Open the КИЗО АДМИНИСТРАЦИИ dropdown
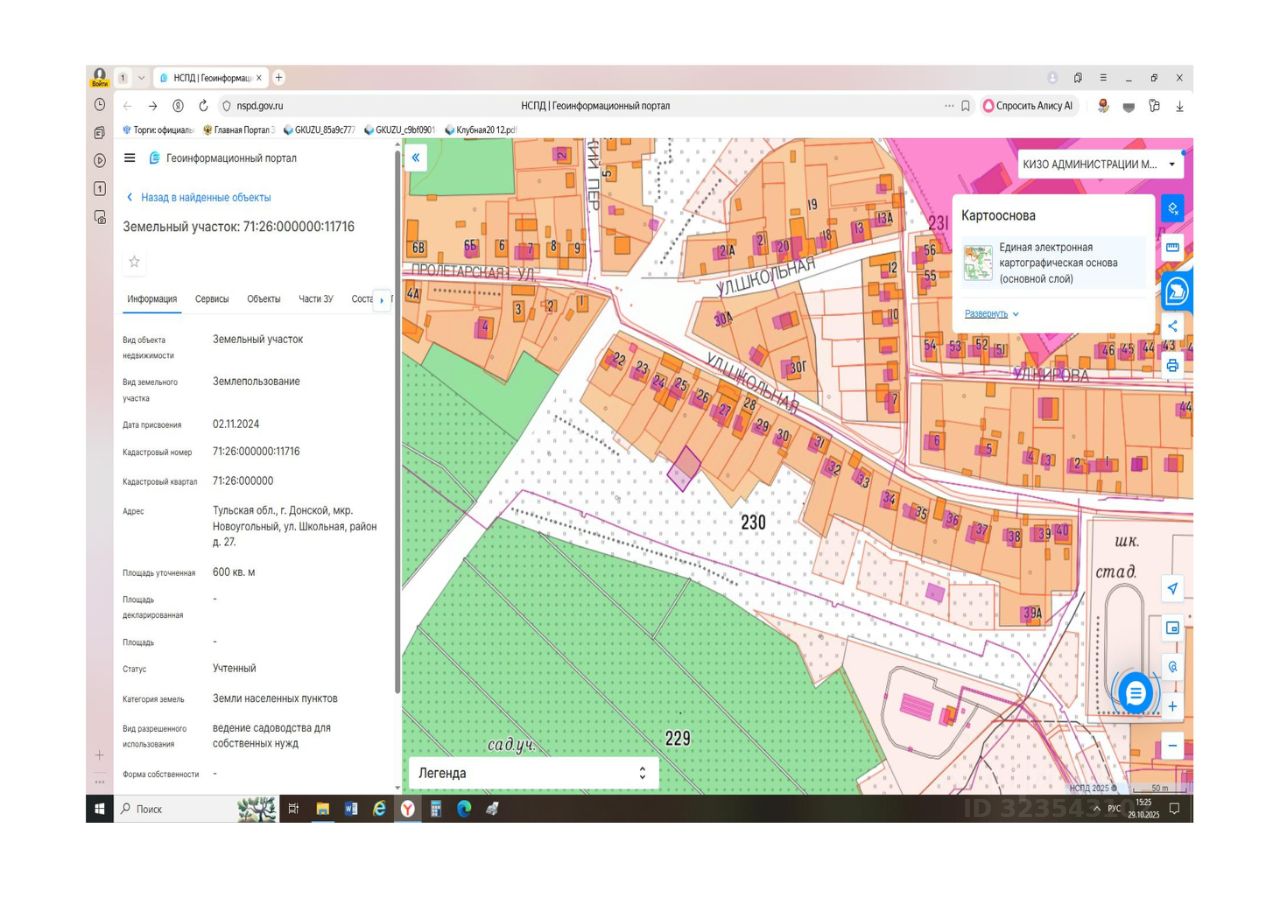This screenshot has width=1280, height=905. [x=1099, y=163]
